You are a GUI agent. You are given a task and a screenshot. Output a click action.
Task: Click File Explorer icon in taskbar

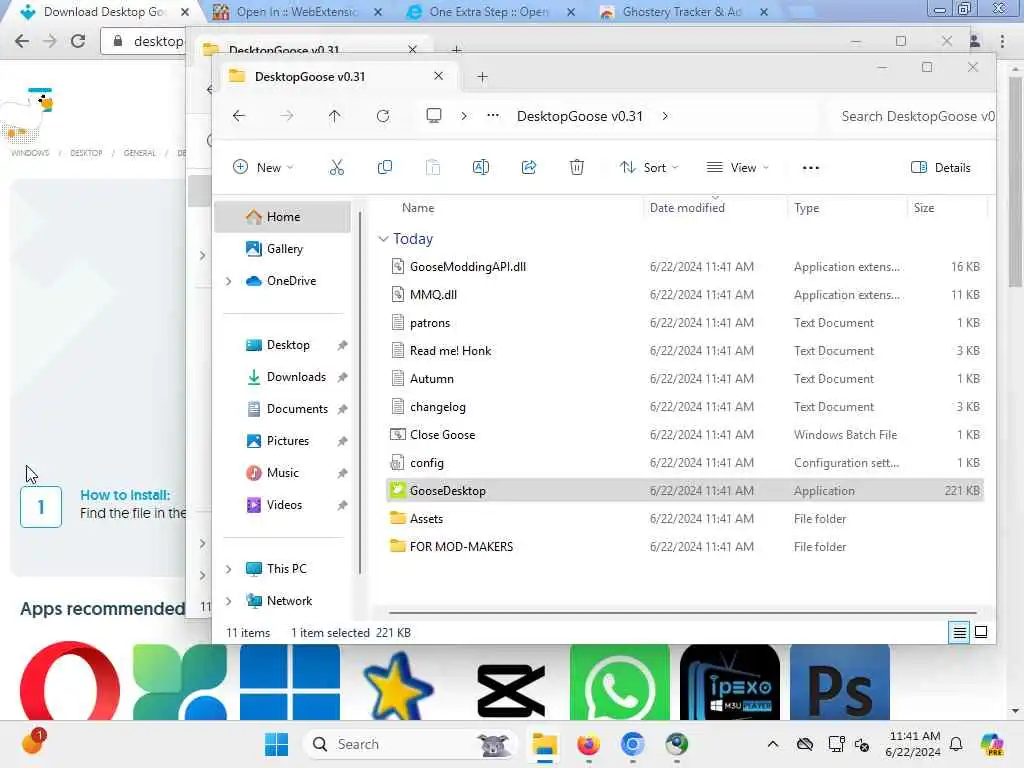click(x=544, y=744)
